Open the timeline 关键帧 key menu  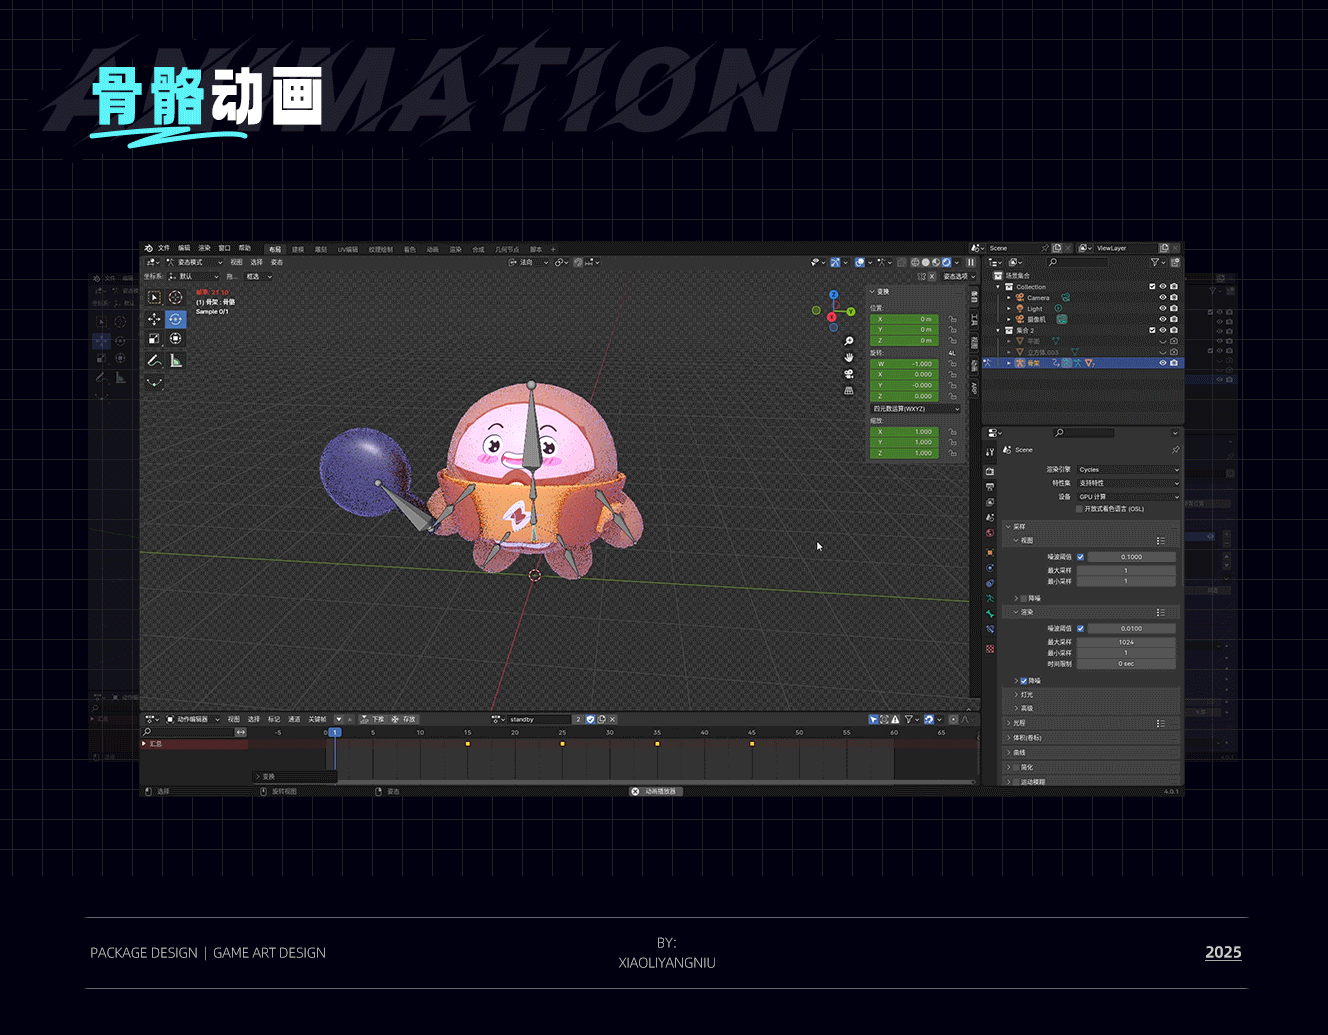point(317,719)
